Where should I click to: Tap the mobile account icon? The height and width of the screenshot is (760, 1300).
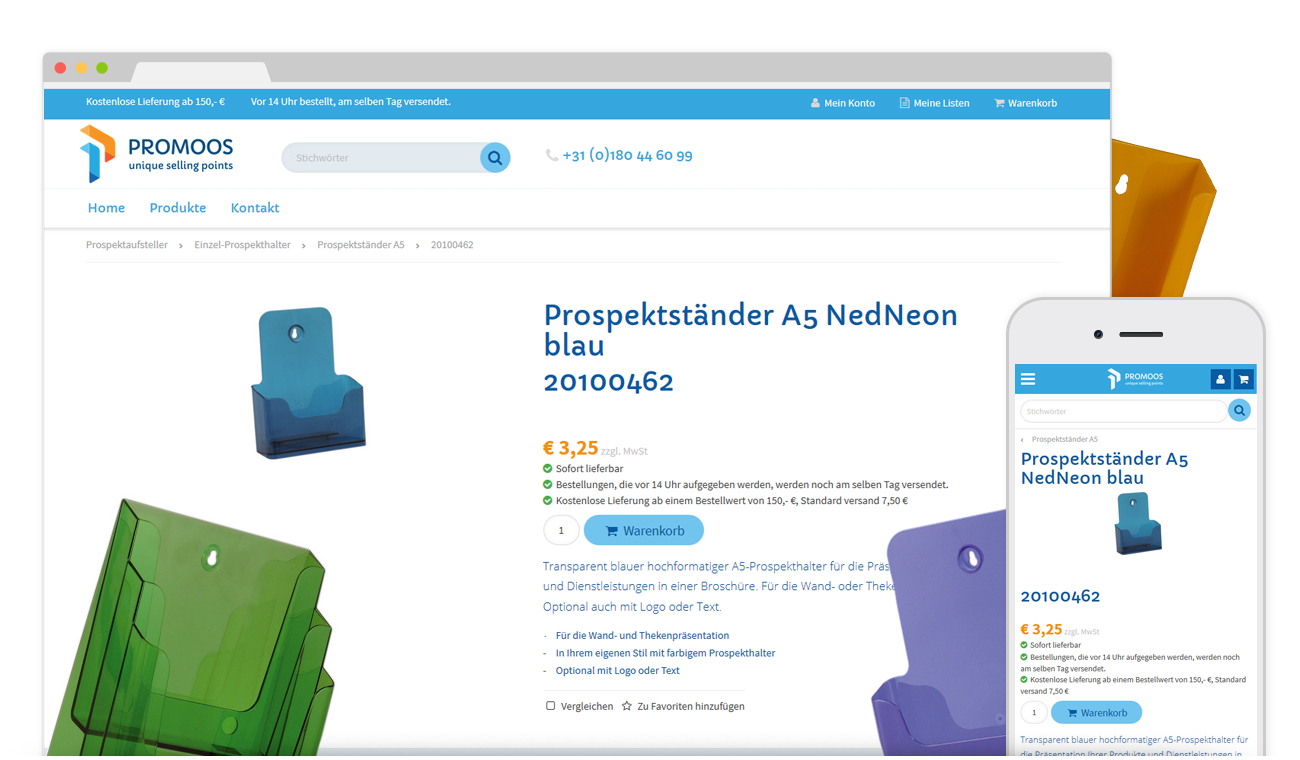click(x=1220, y=379)
